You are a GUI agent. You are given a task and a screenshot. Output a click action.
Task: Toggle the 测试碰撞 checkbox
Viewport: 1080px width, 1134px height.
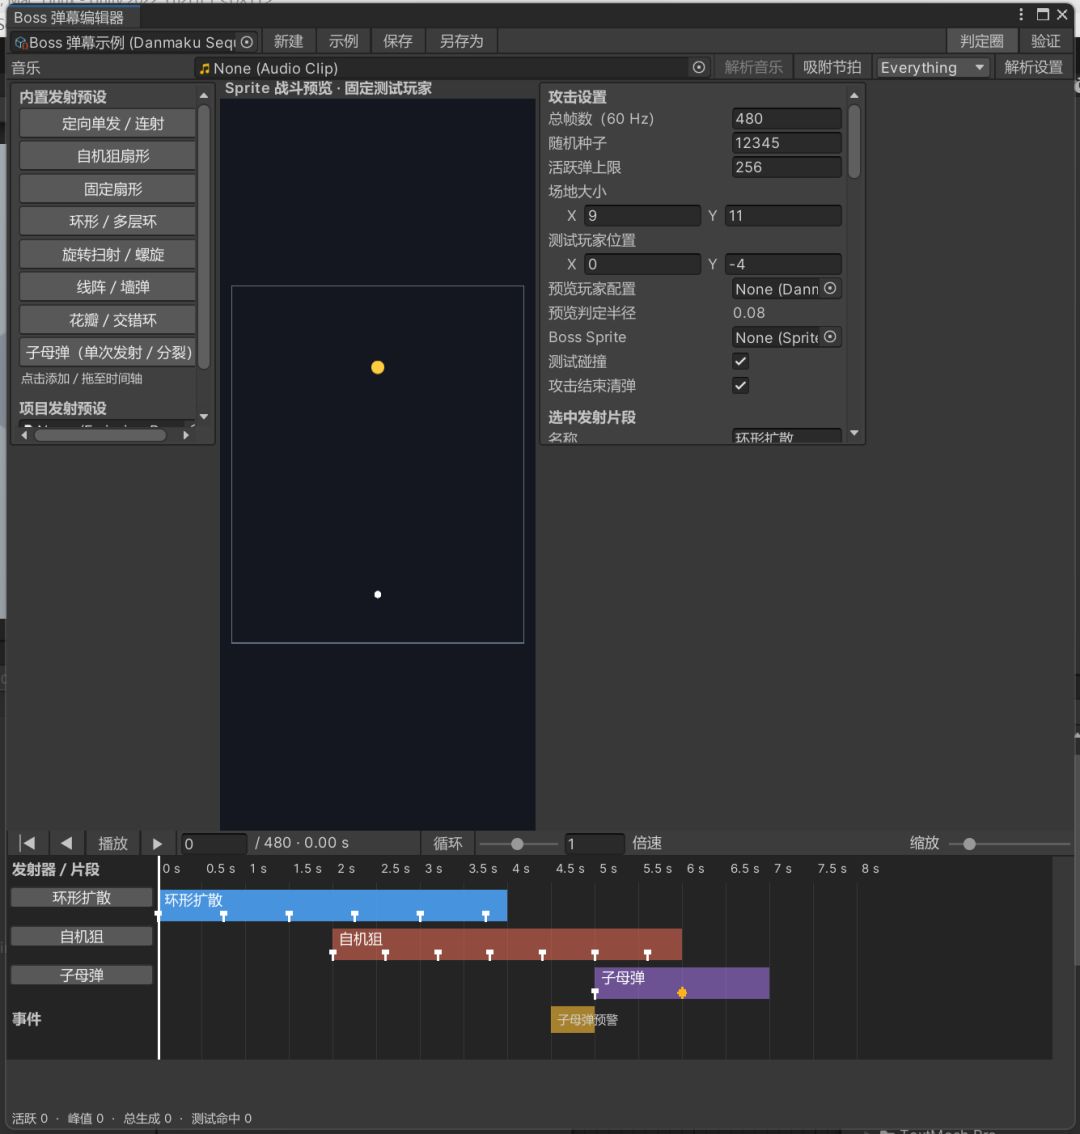(x=740, y=361)
